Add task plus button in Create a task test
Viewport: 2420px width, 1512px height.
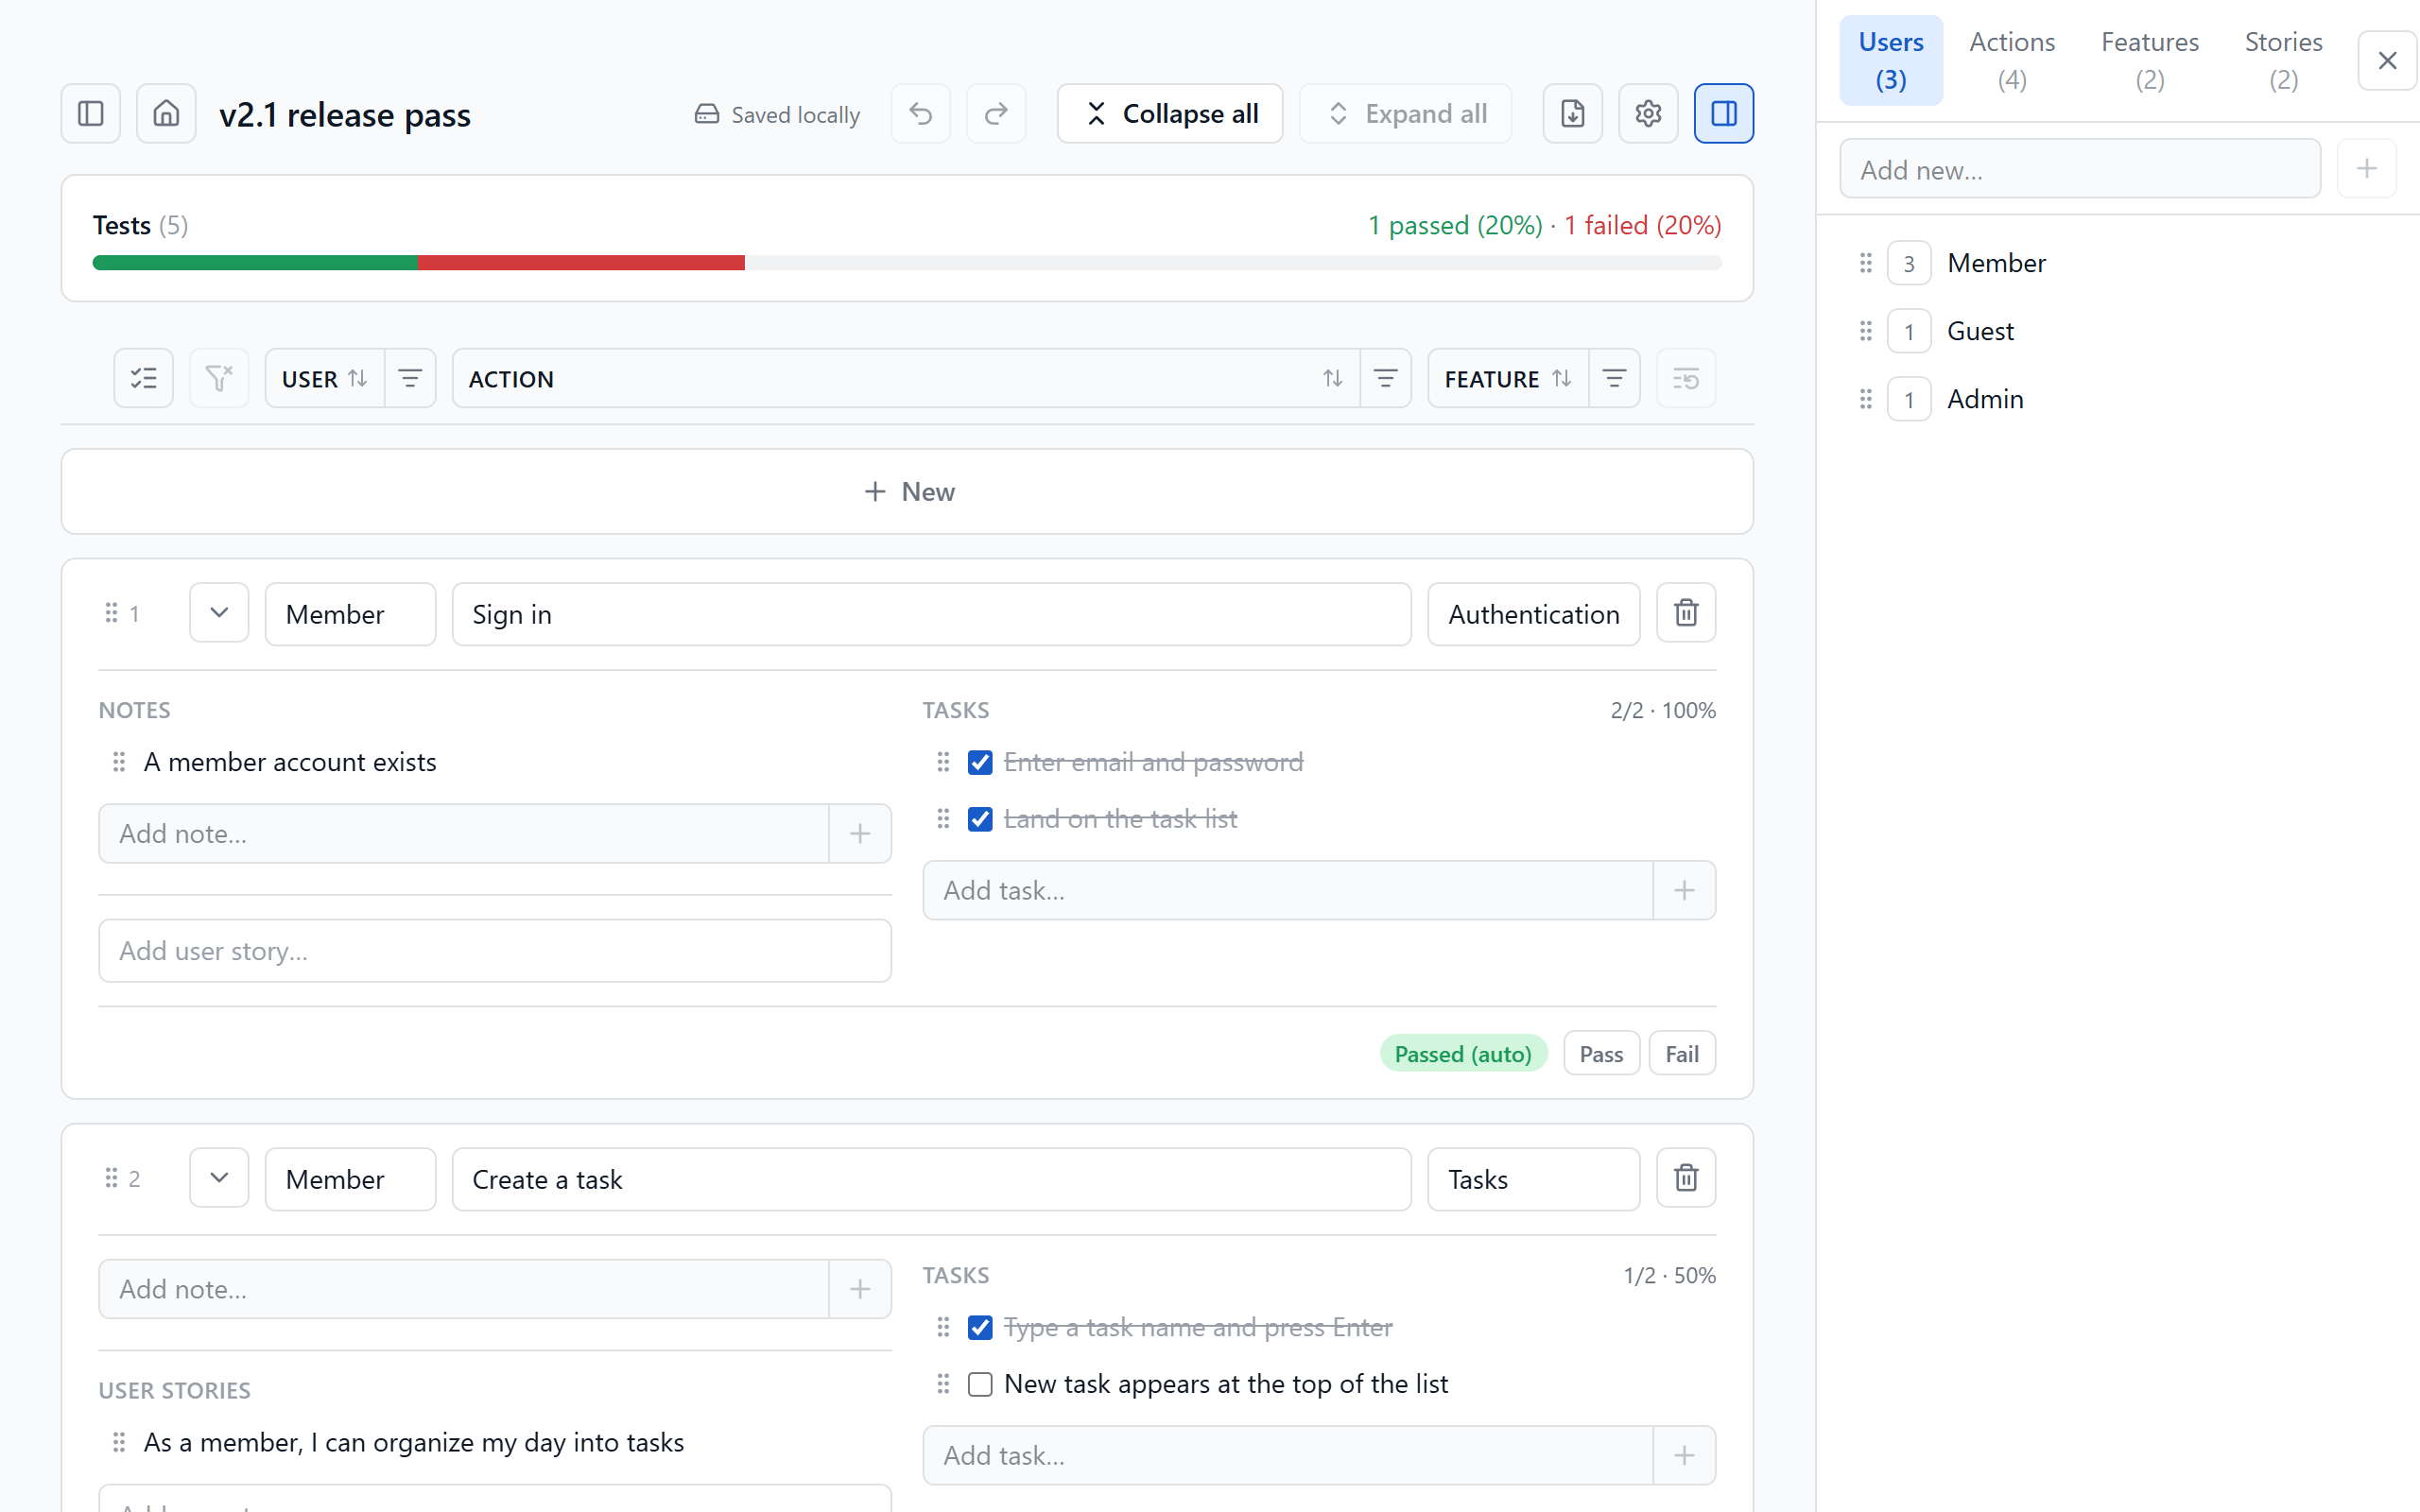1684,1455
